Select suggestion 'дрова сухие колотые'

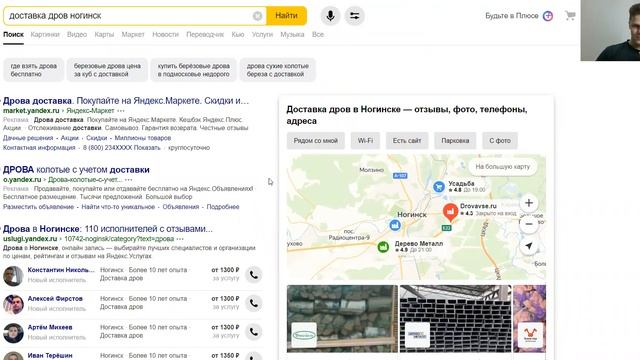point(278,70)
